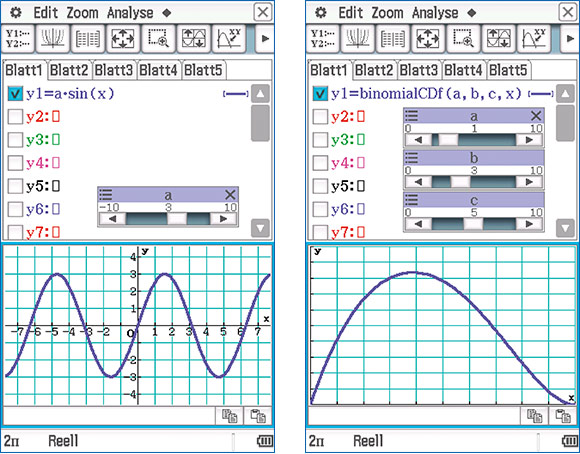Screen dimensions: 580x454
Task: Open slider a's options menu in left window
Action: [105, 194]
